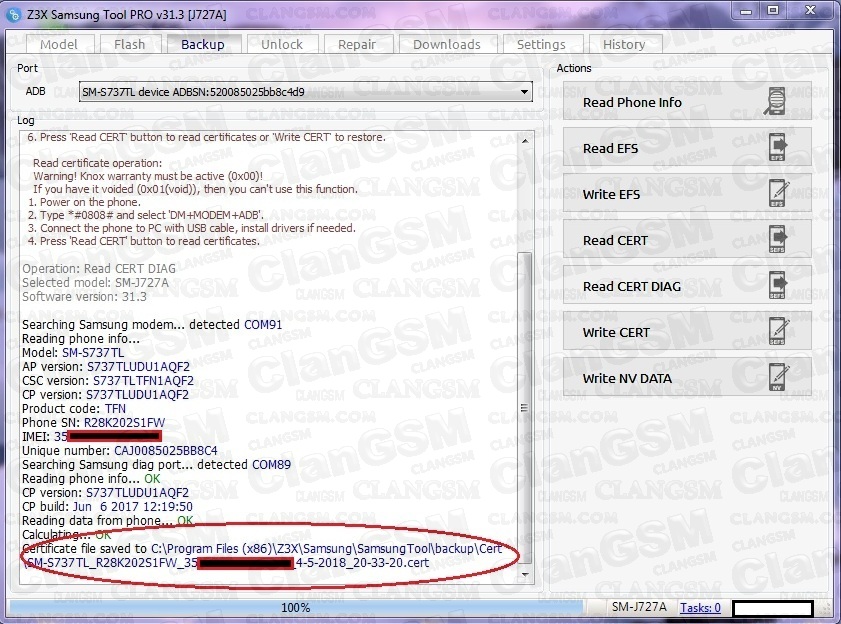Expand the ADB device dropdown arrow
This screenshot has width=841, height=624.
[x=524, y=92]
